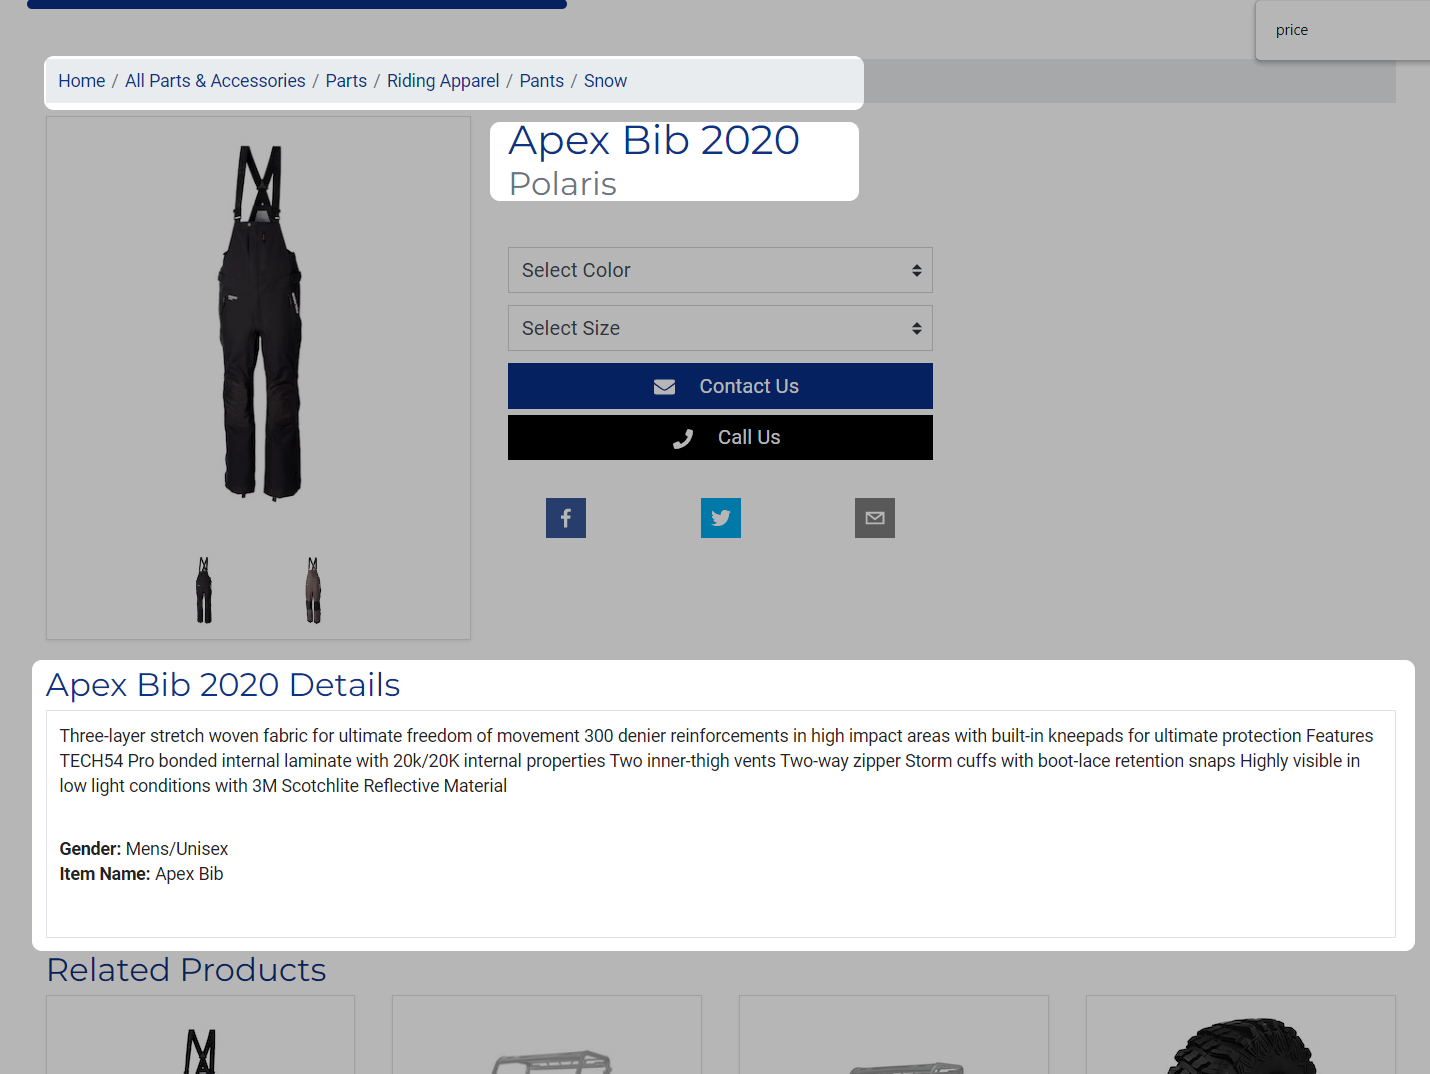Open the Select Color dropdown
This screenshot has height=1074, width=1430.
tap(720, 270)
